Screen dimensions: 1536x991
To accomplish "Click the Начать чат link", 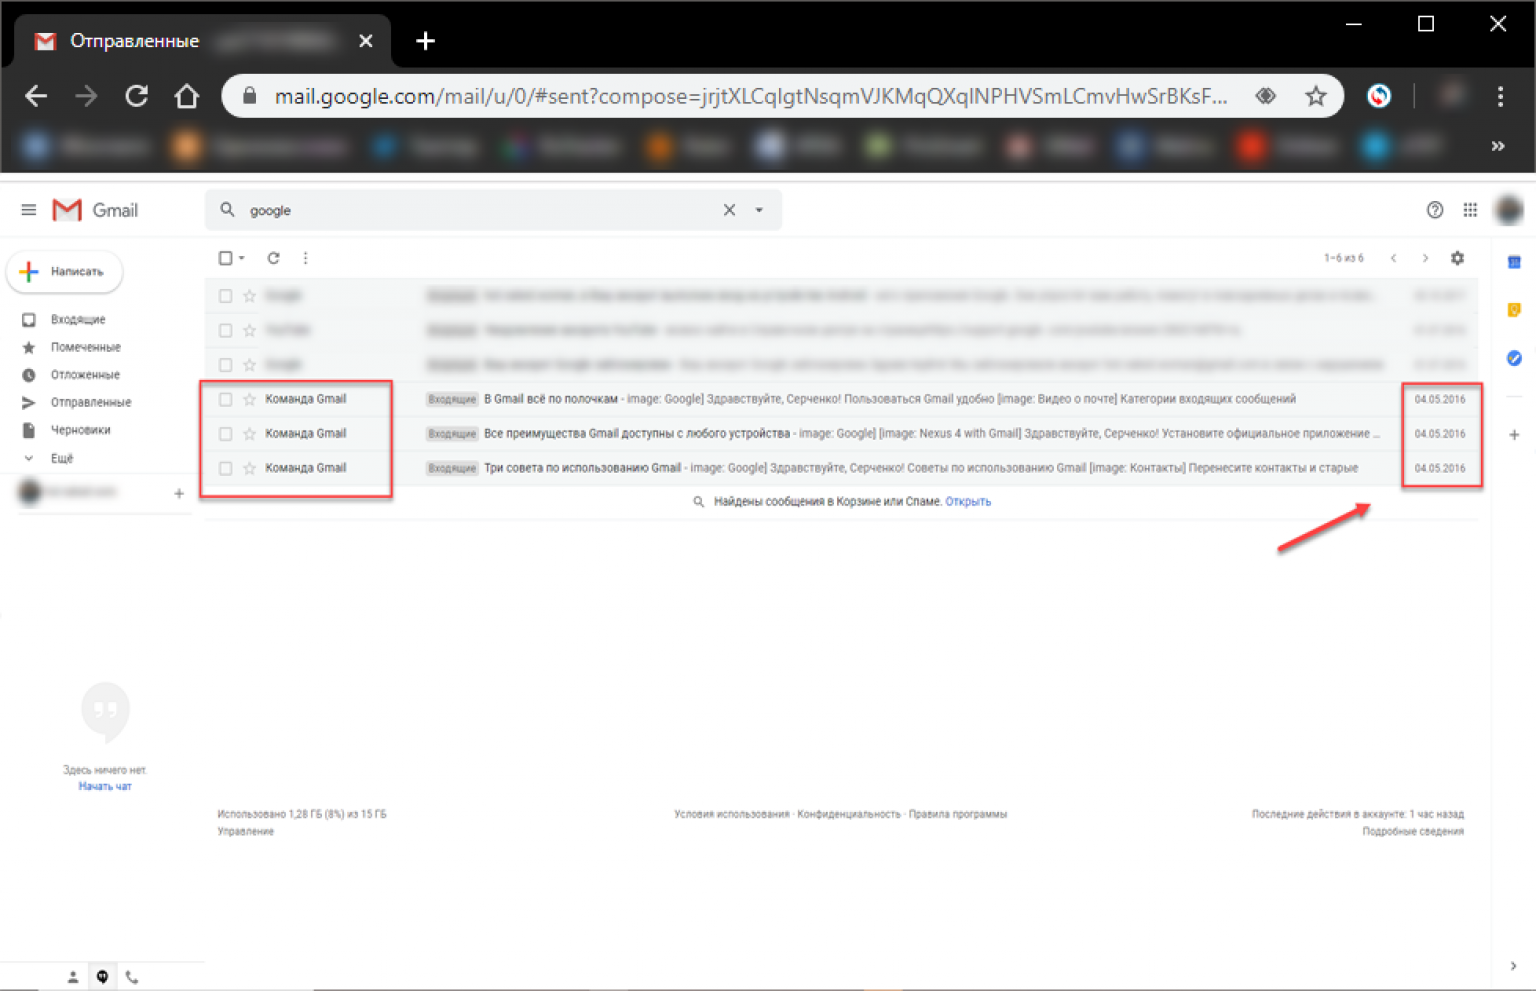I will pos(105,787).
